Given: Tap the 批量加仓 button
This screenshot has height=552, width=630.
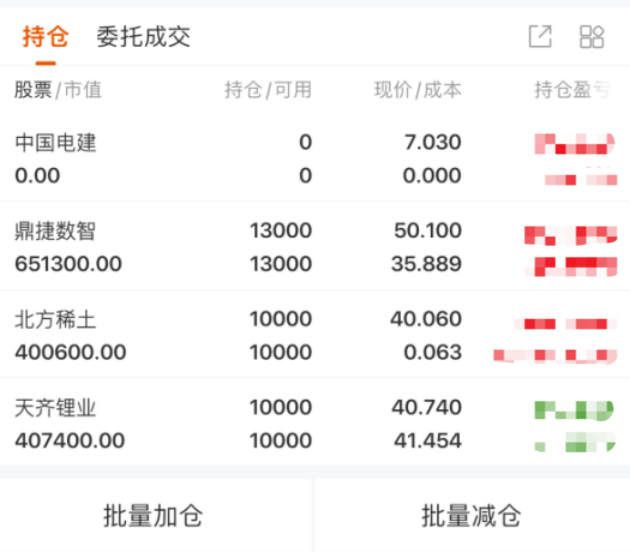Looking at the screenshot, I should click(x=153, y=515).
